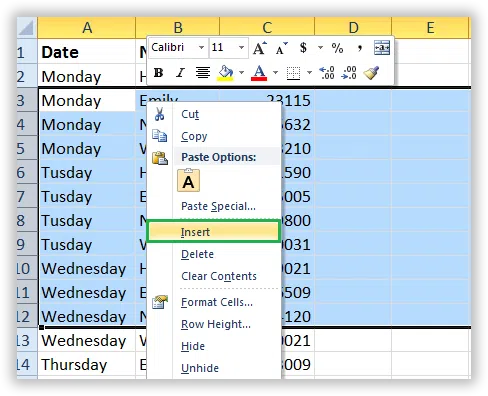The image size is (488, 396).
Task: Click the Format Cells... entry
Action: click(217, 302)
